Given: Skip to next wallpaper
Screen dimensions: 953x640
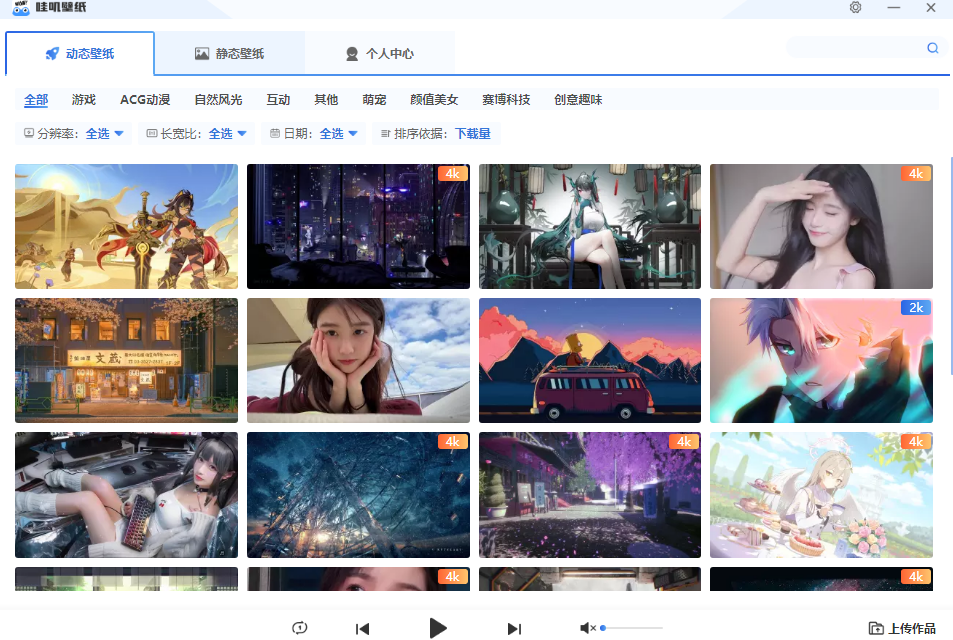Looking at the screenshot, I should tap(514, 628).
